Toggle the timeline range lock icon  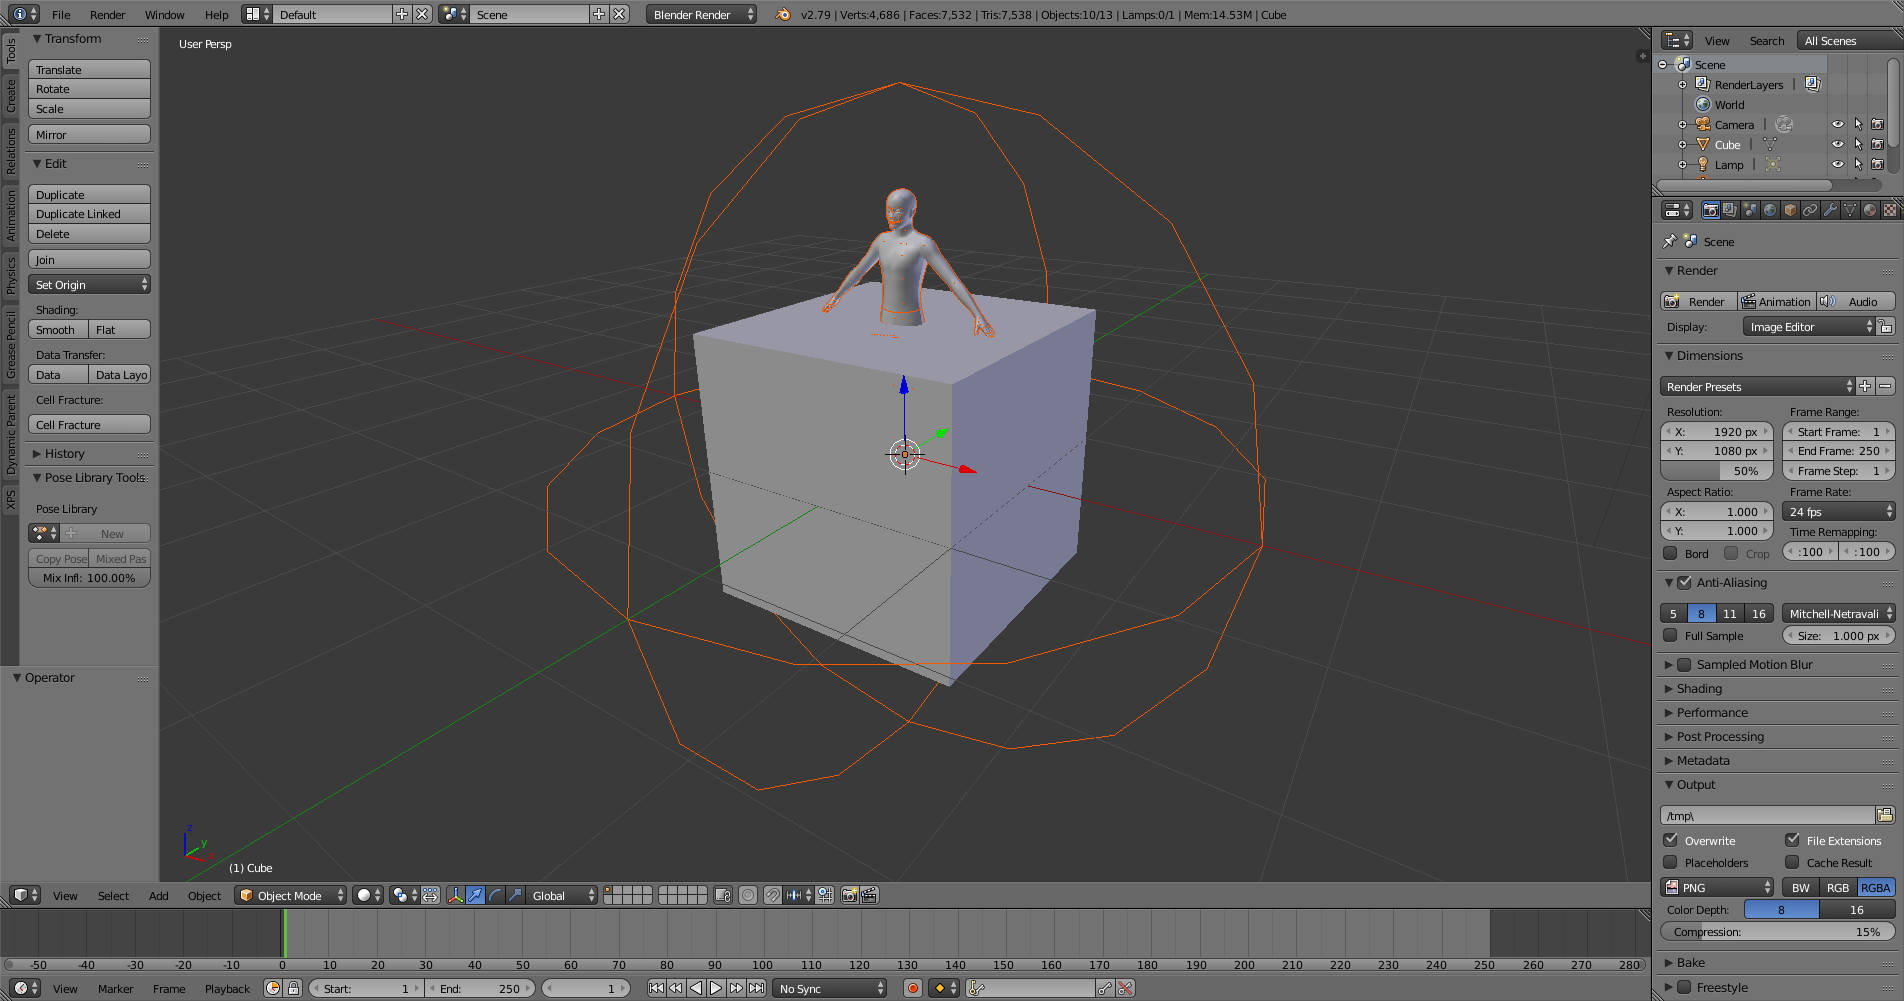click(293, 988)
